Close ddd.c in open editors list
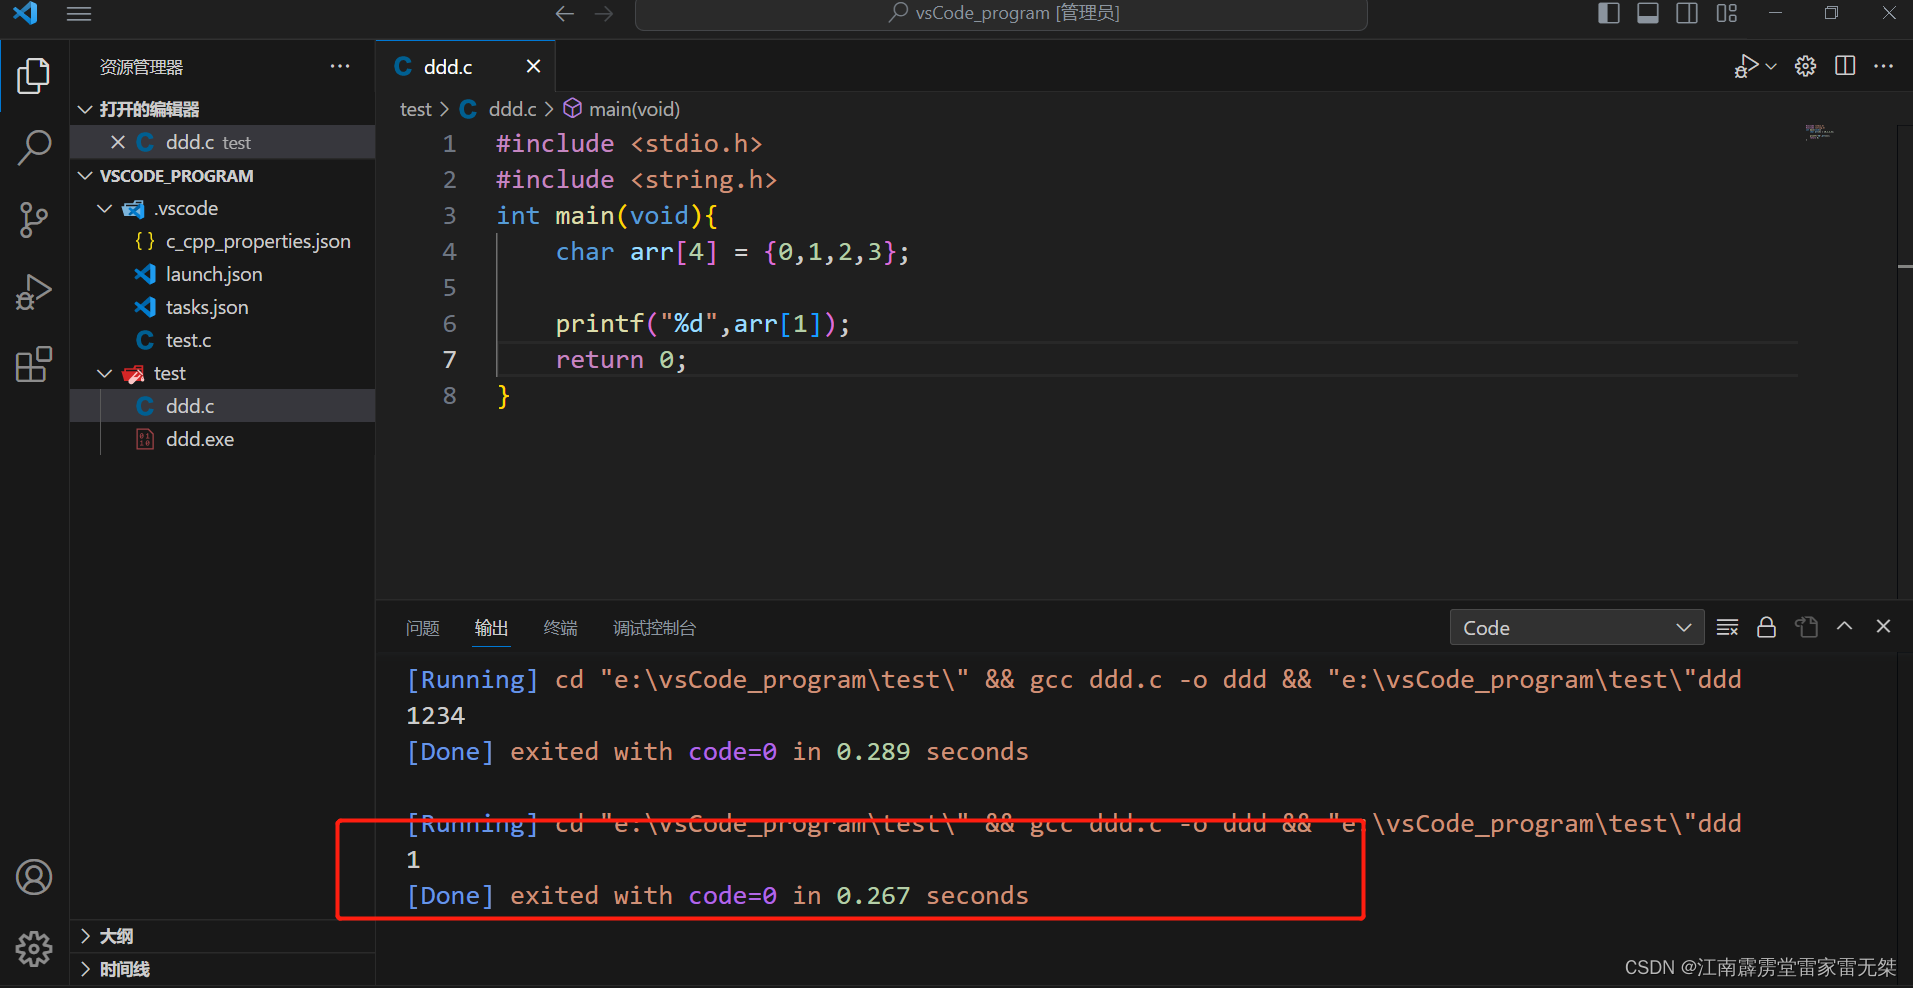Image resolution: width=1913 pixels, height=988 pixels. (x=118, y=142)
